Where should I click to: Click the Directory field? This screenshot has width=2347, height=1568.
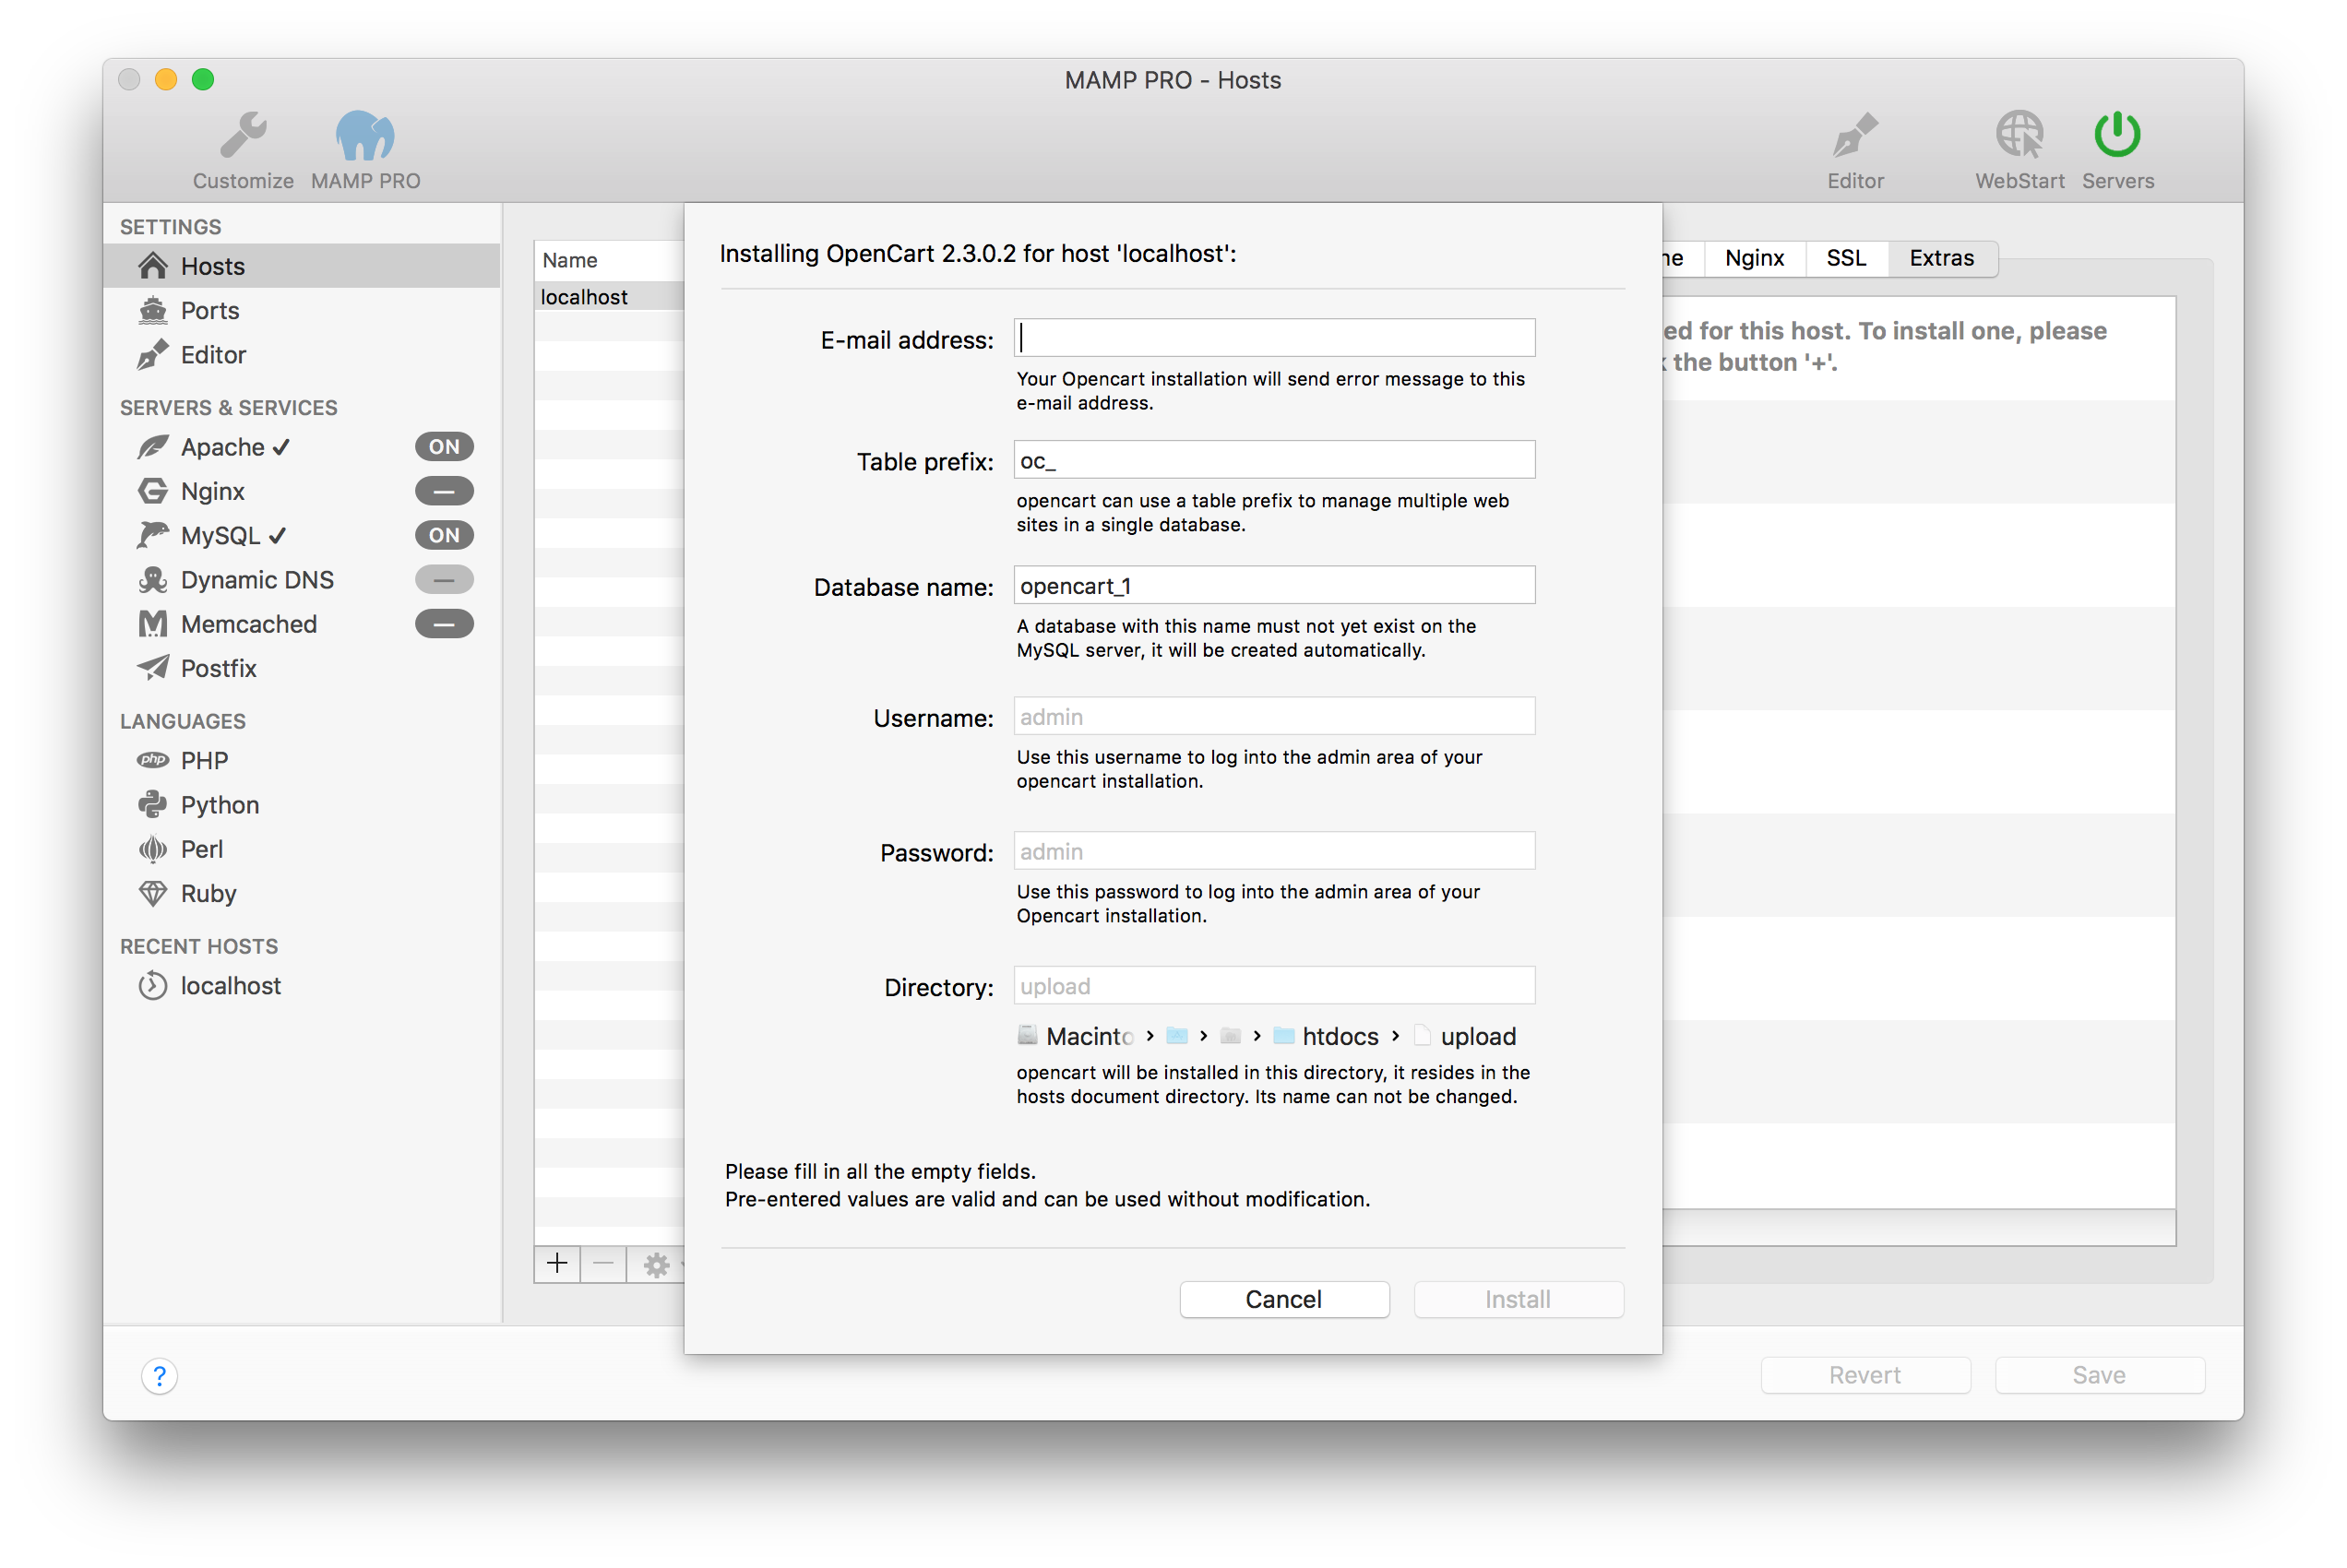pyautogui.click(x=1274, y=986)
